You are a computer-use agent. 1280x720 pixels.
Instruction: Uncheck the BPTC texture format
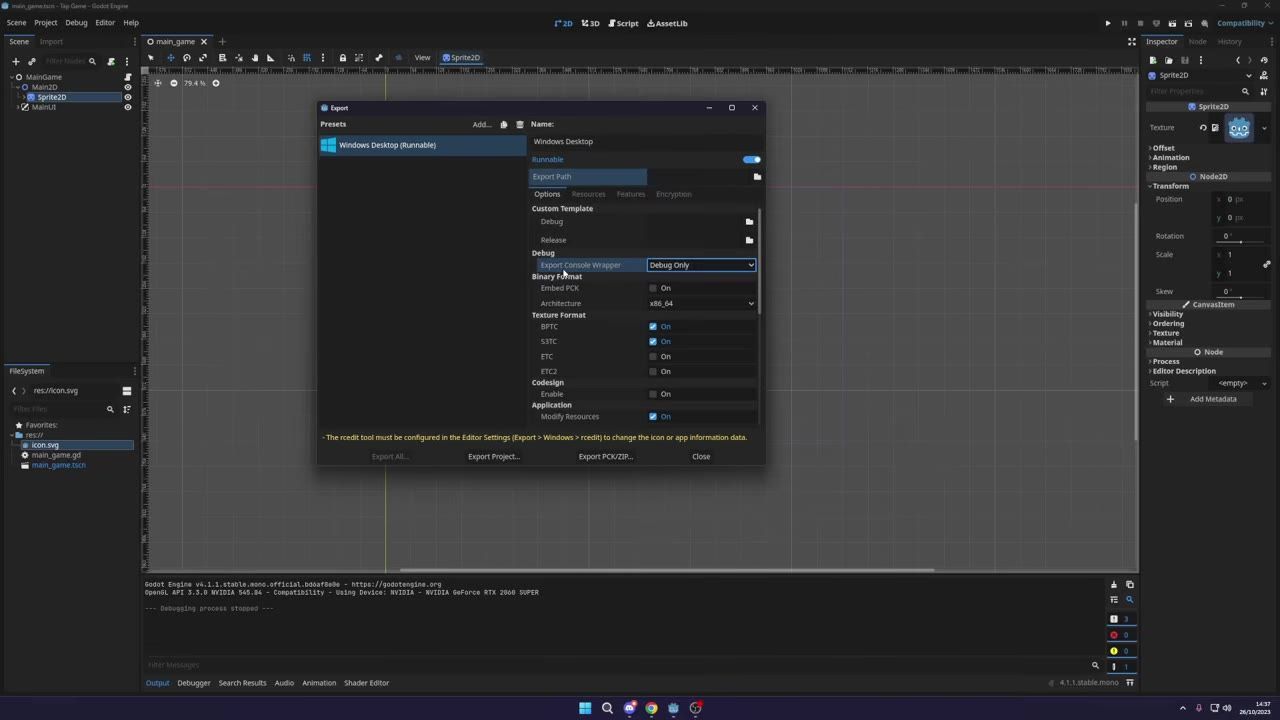click(653, 326)
